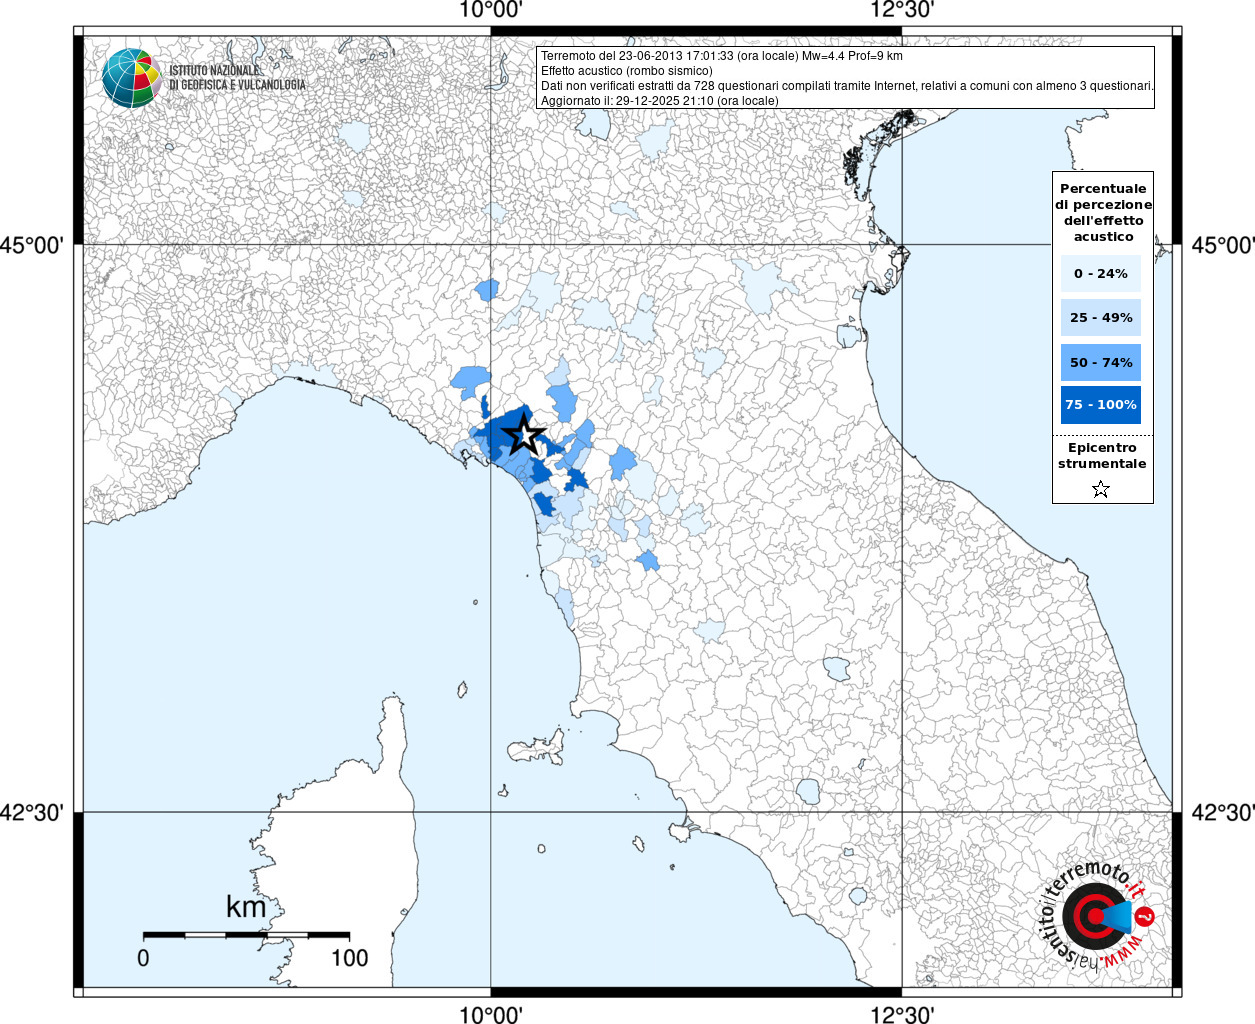Select the 50 - 74% legend swatch
Screen dimensions: 1255x1024
coord(1101,362)
